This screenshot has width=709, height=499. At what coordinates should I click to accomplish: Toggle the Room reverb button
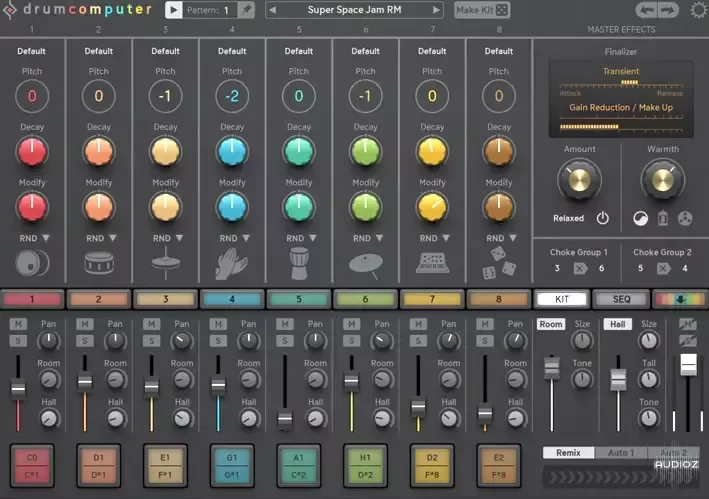[551, 324]
